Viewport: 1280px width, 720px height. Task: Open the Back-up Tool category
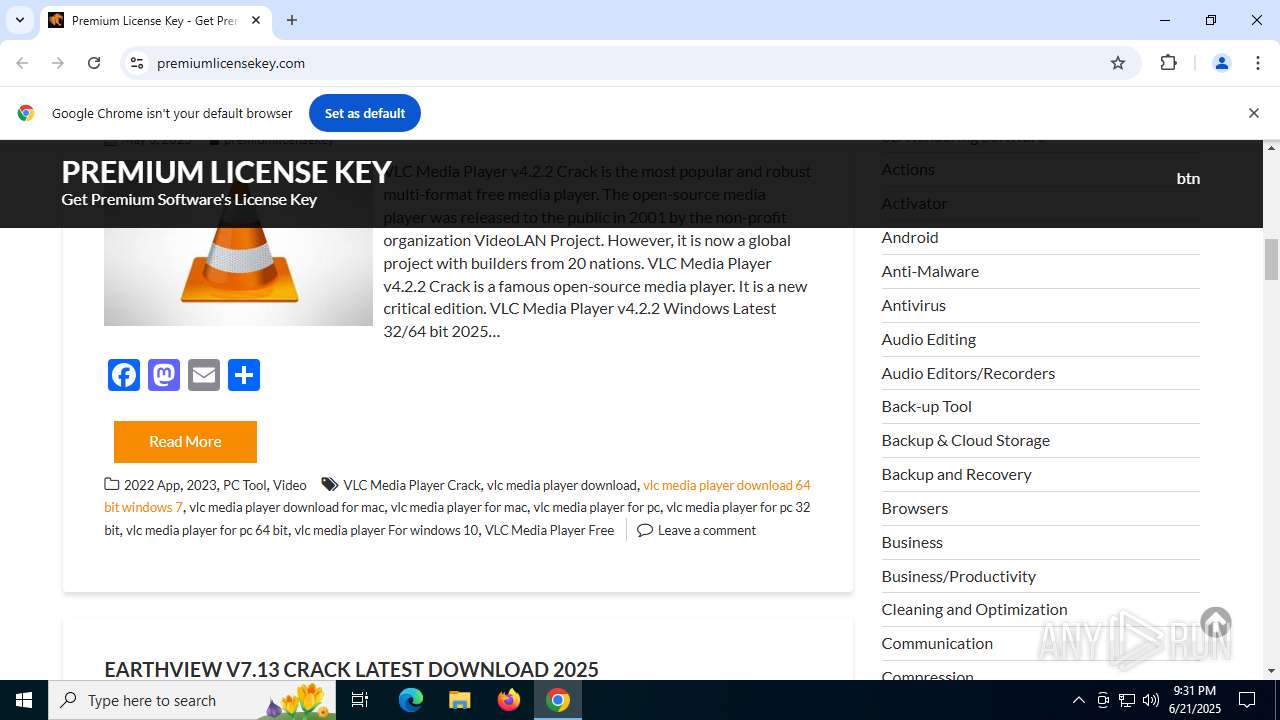(x=926, y=406)
